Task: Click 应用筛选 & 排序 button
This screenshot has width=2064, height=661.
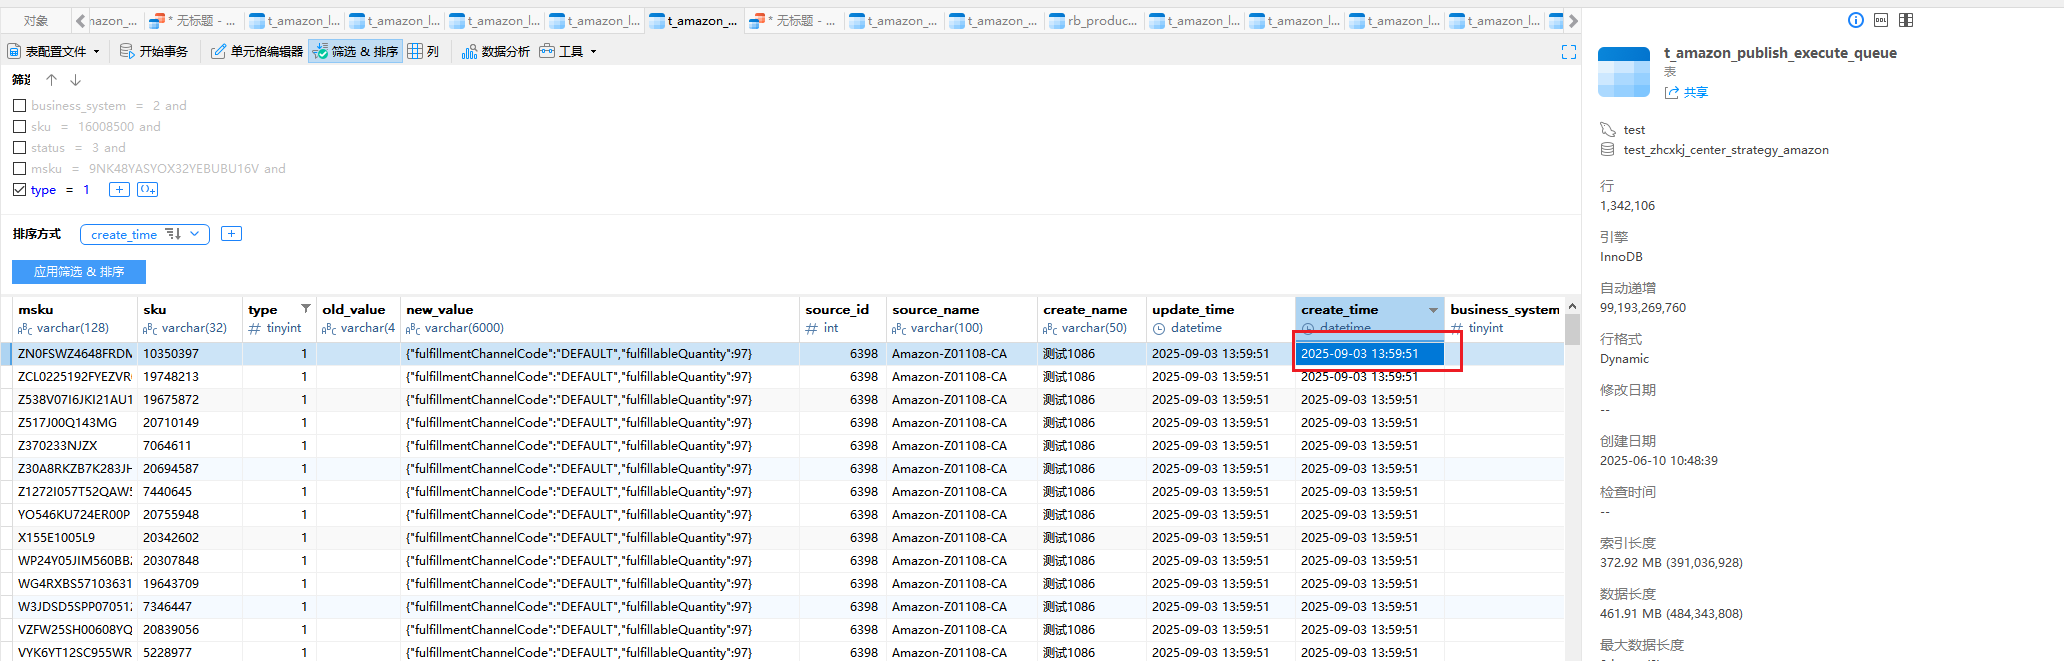Action: tap(79, 272)
